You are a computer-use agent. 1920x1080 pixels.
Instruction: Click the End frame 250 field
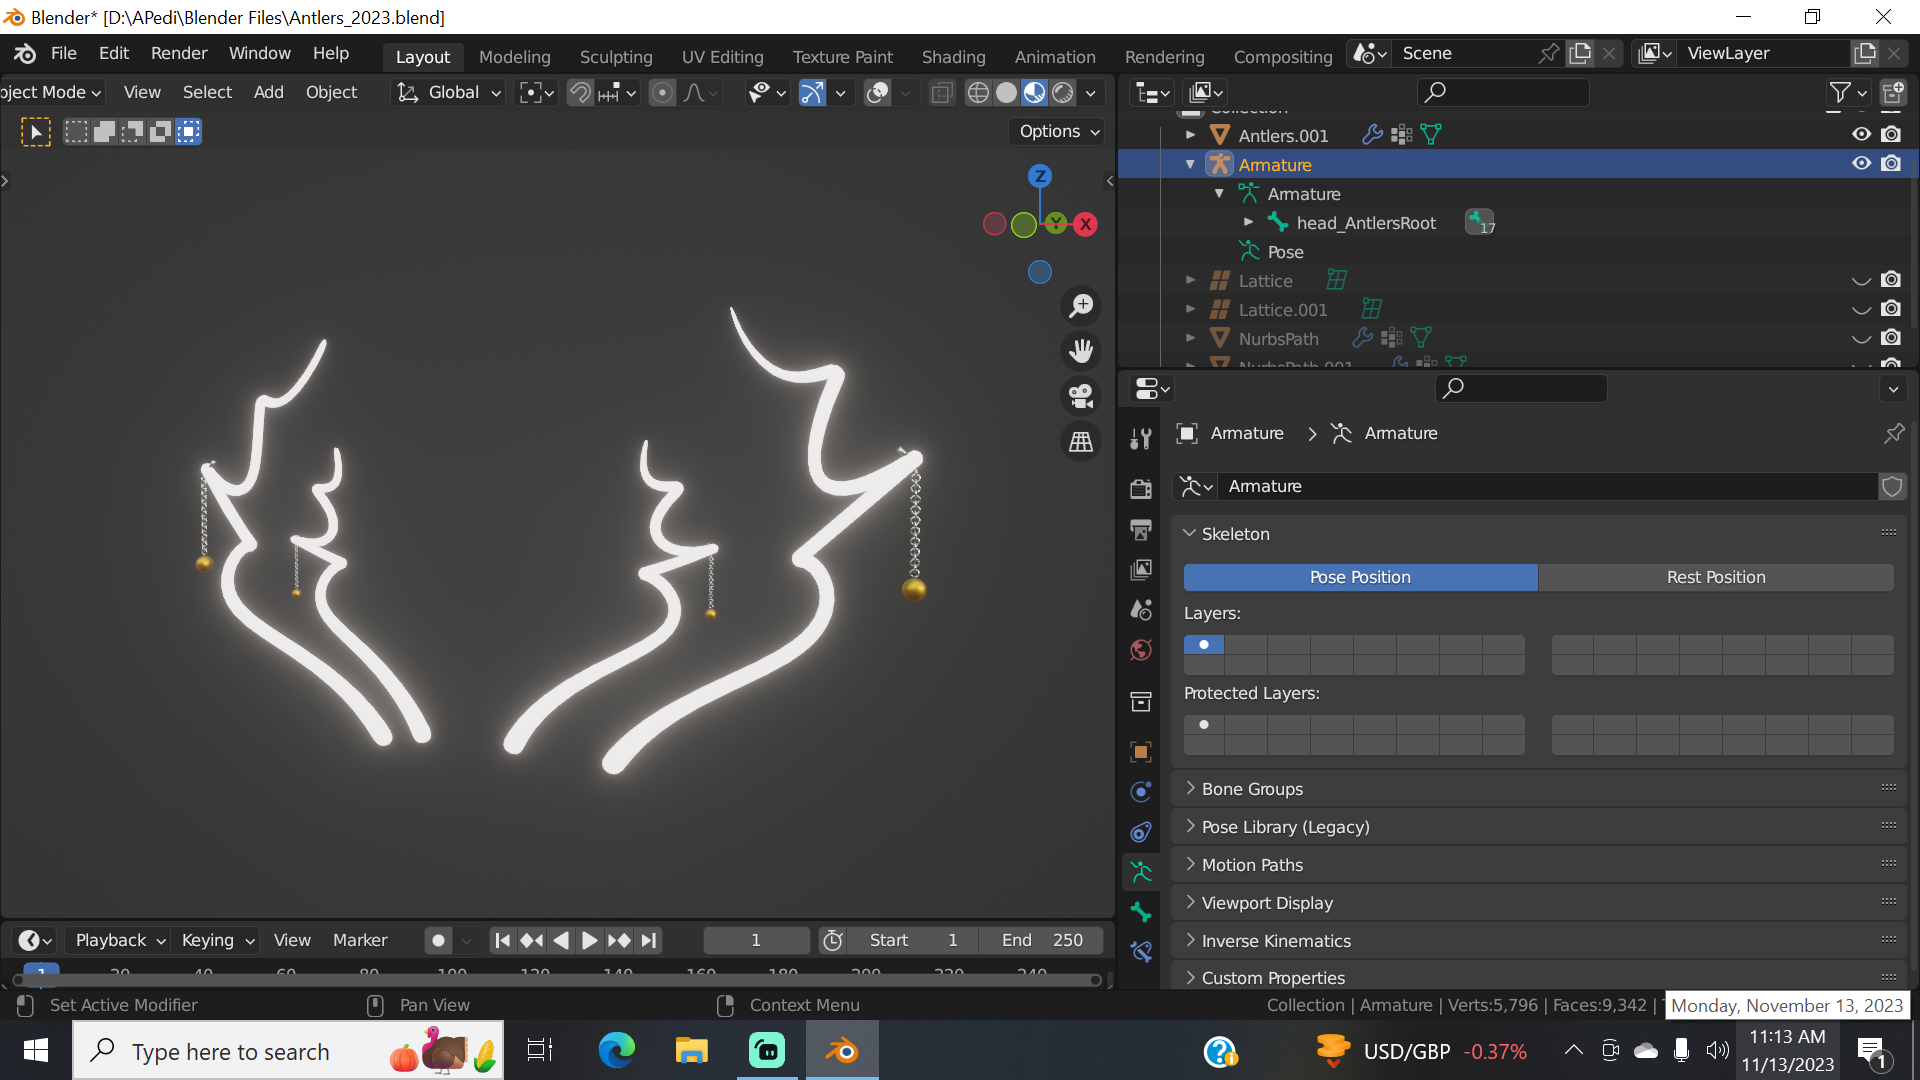1041,940
